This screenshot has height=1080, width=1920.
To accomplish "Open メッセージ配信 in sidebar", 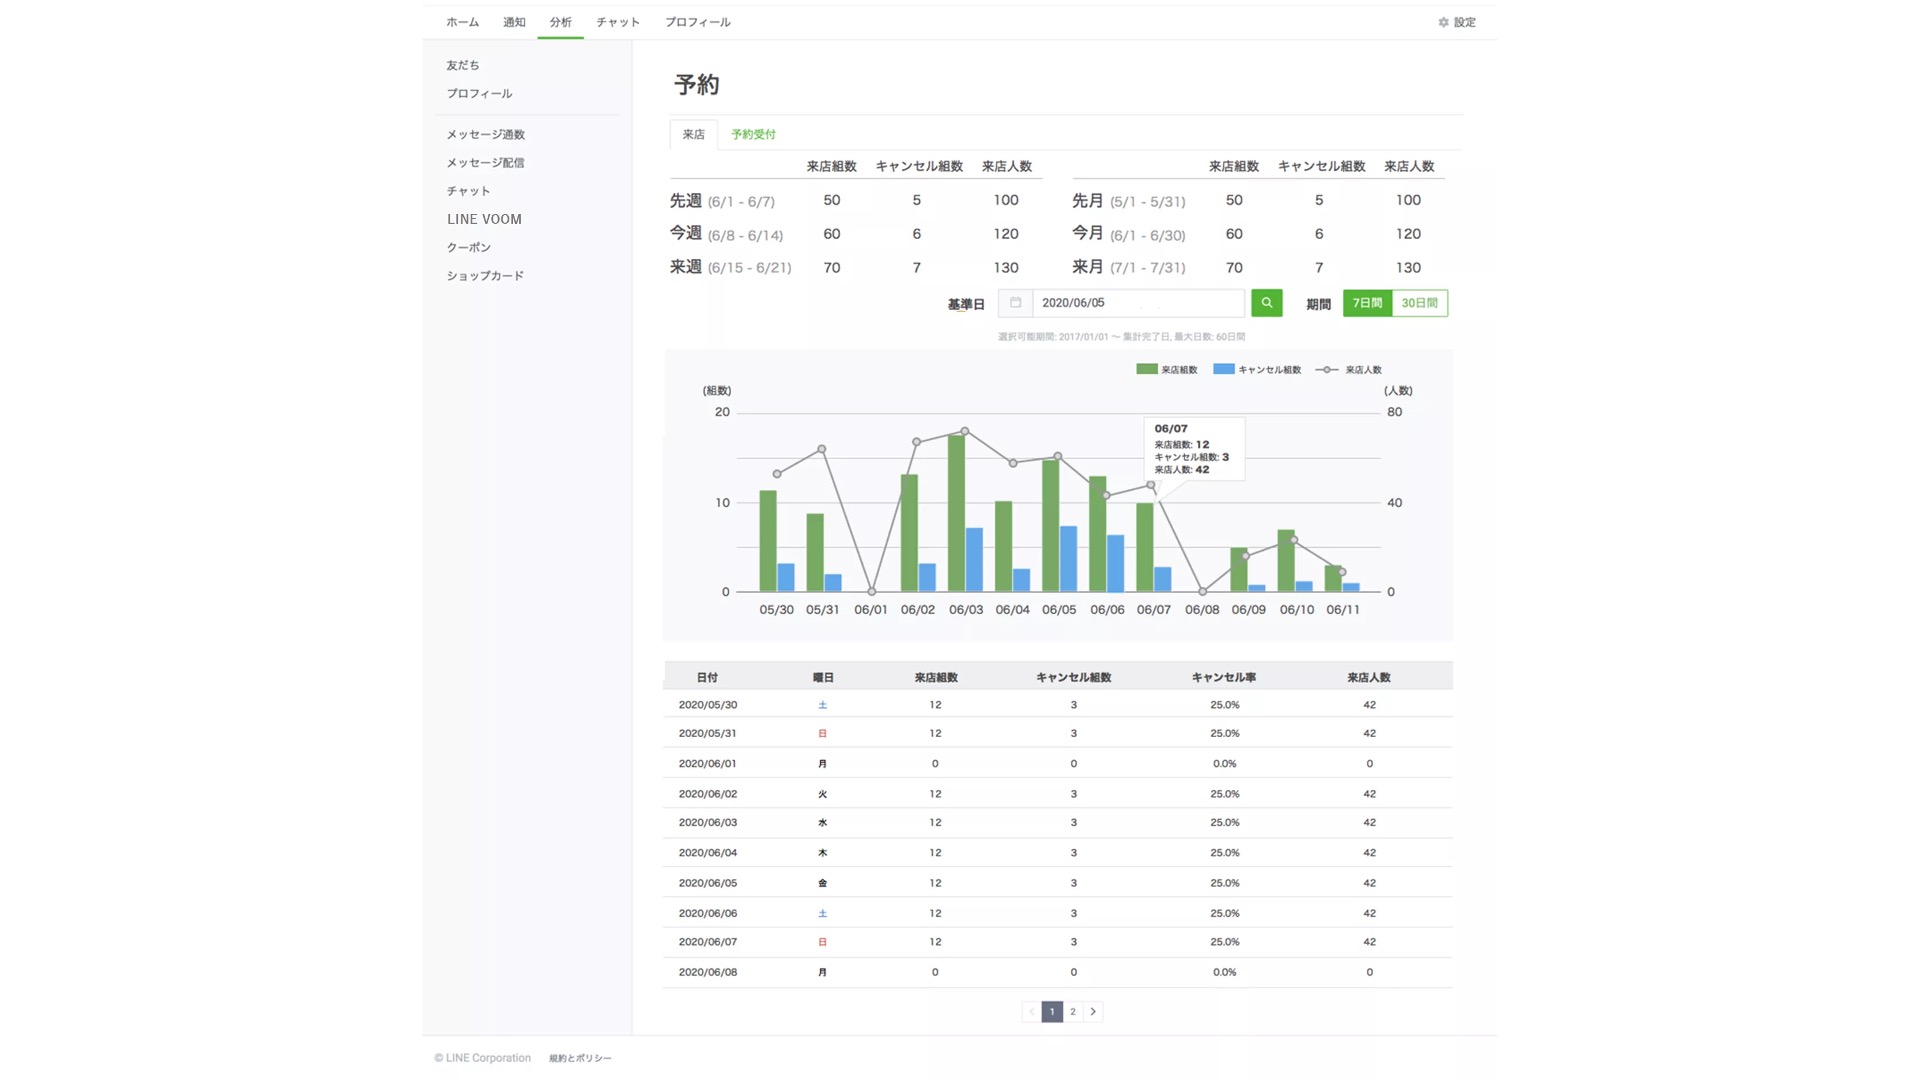I will point(485,163).
